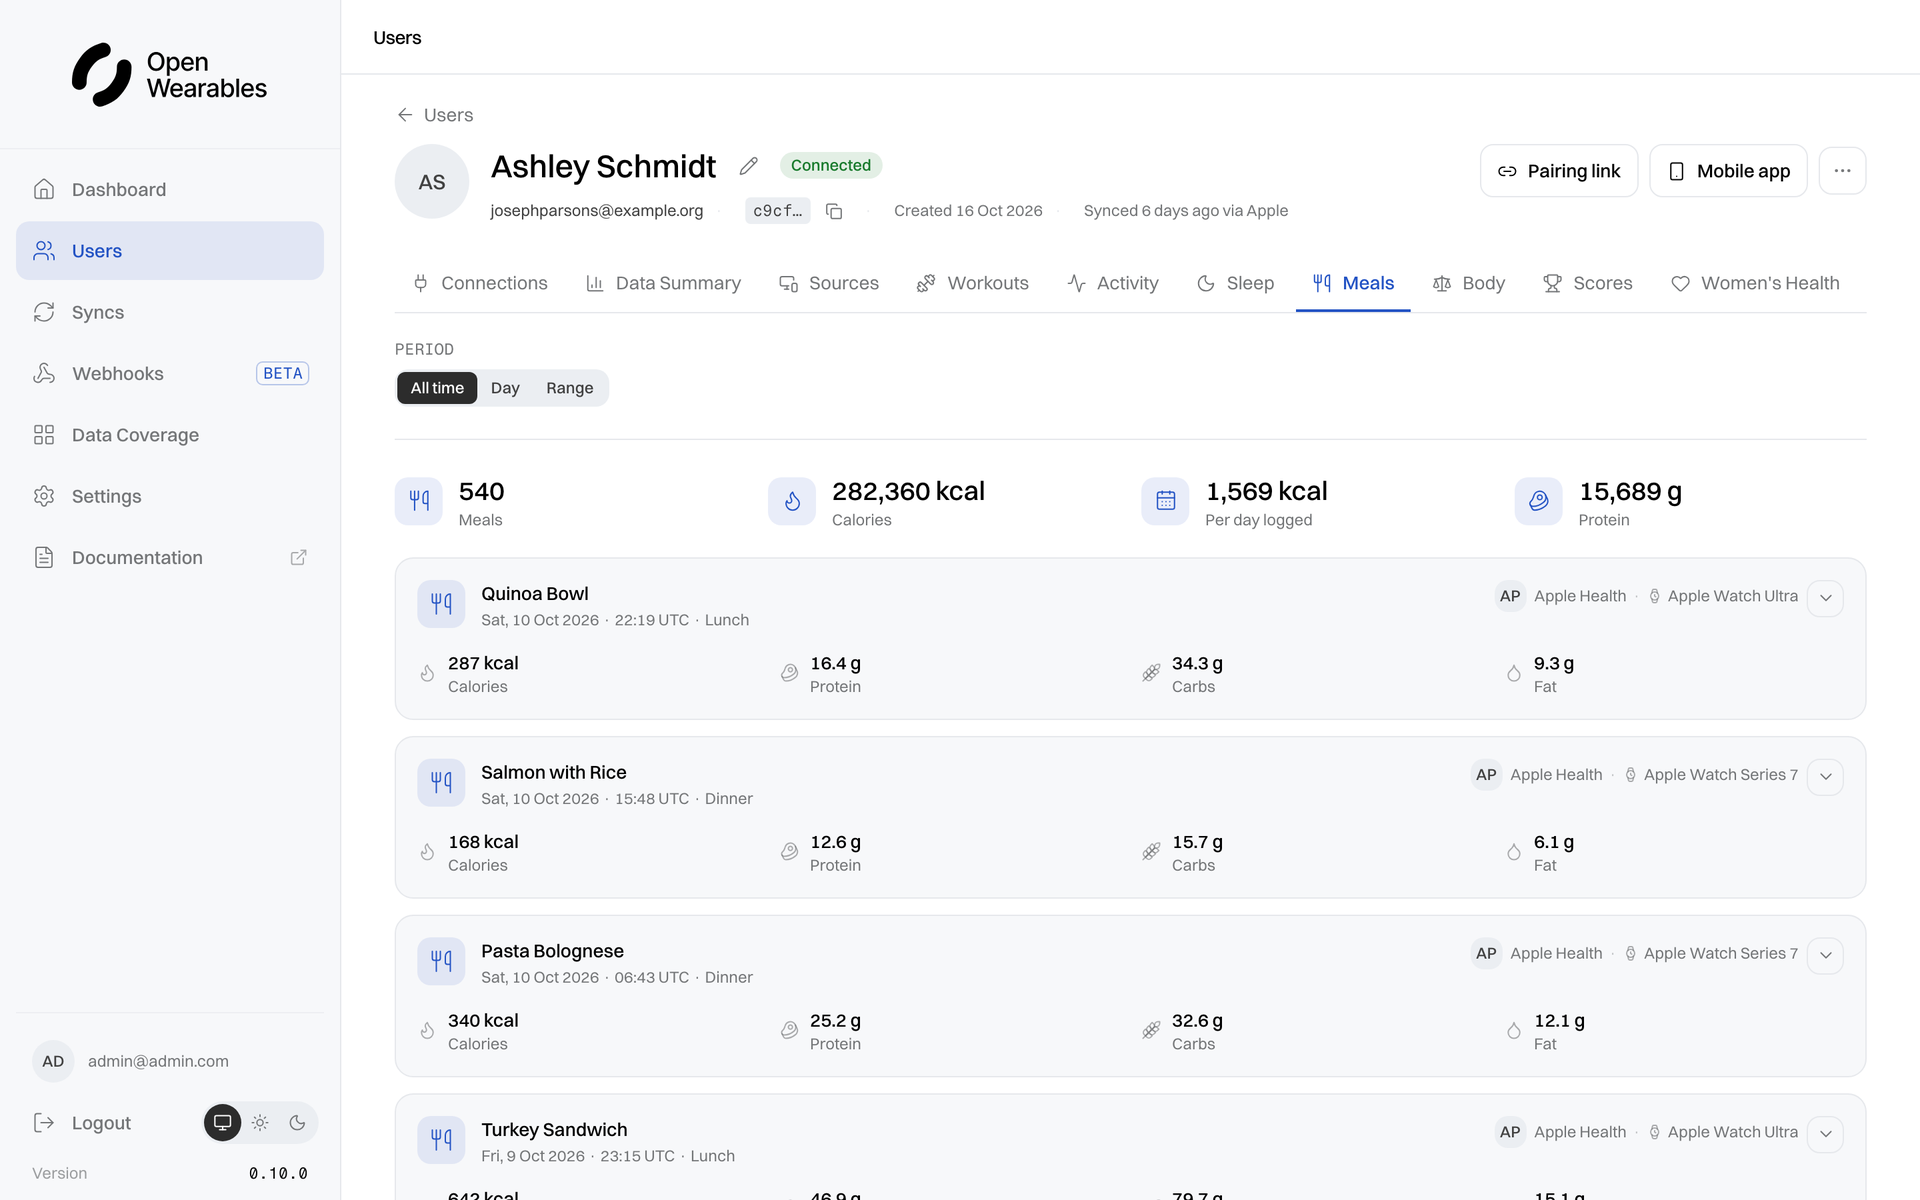Click the Pairing link button
The image size is (1920, 1200).
[1558, 171]
